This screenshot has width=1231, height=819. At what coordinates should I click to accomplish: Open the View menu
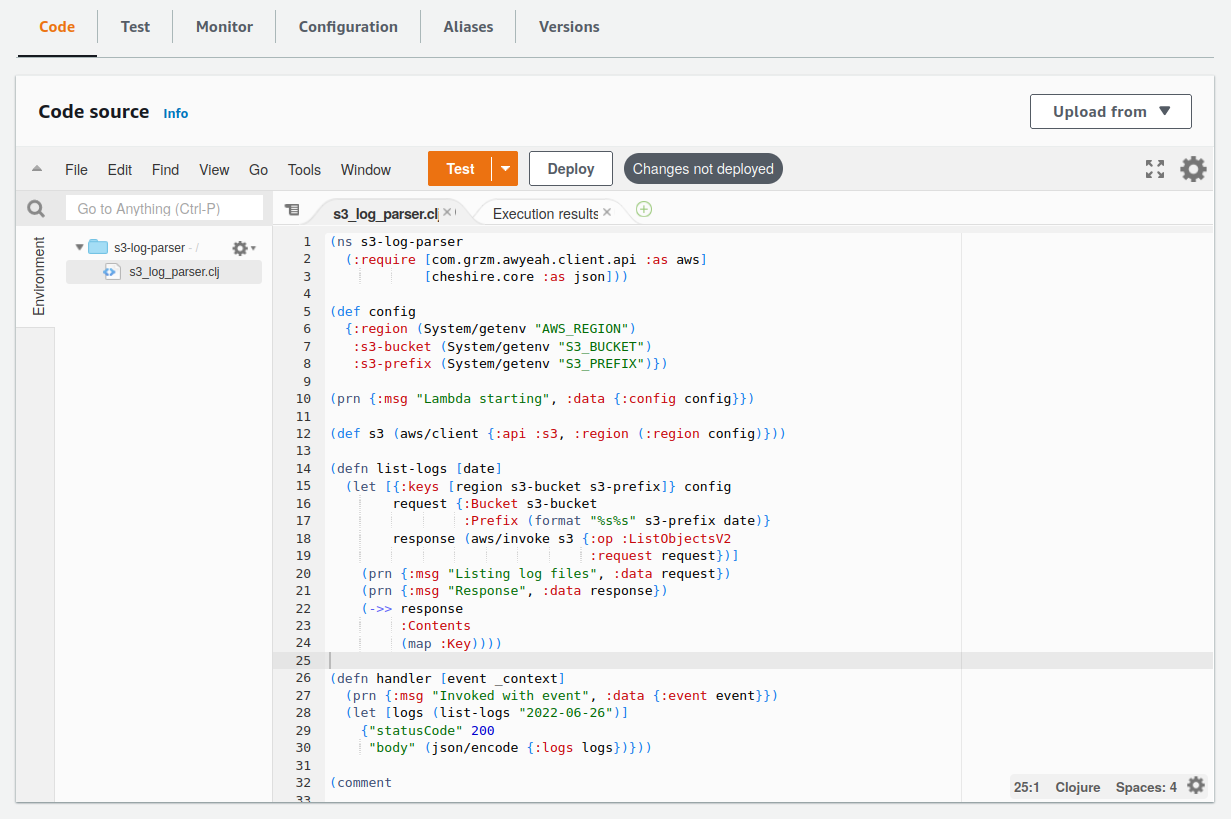(x=214, y=170)
